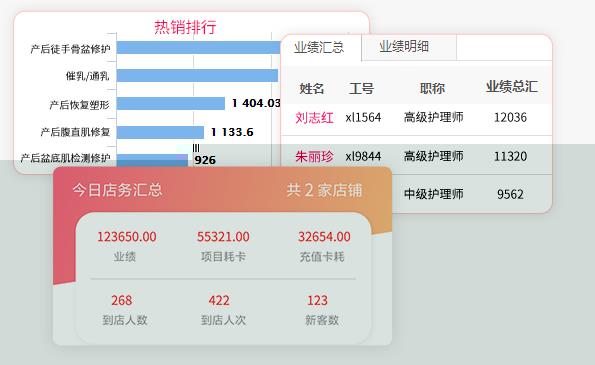Sort by the 业绩总汇 column header

pos(512,87)
